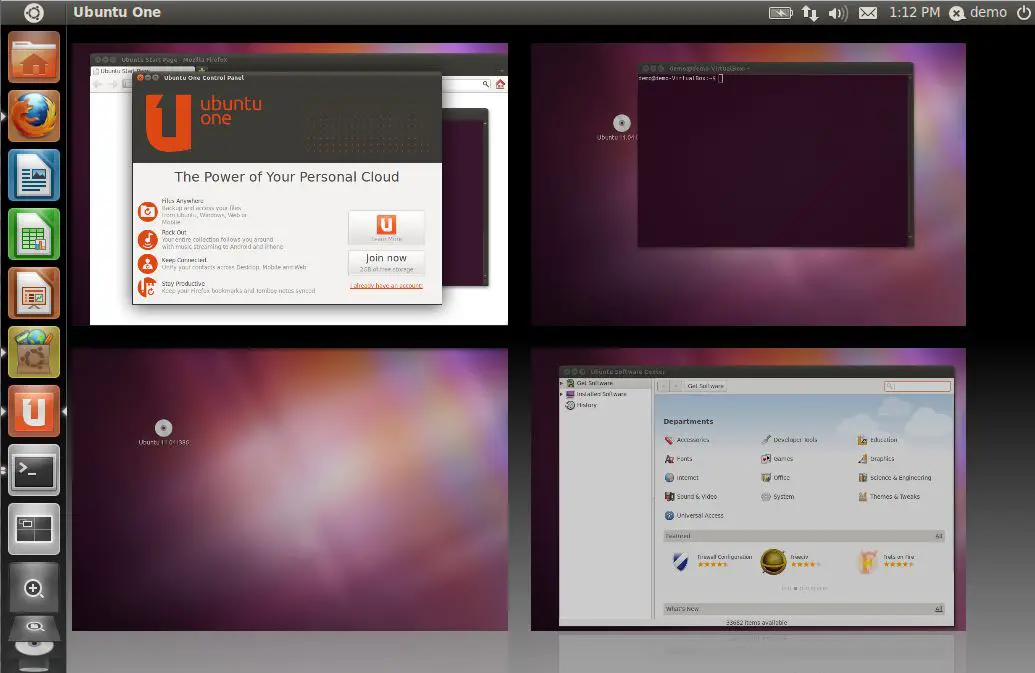Open the messaging envelope menu
This screenshot has height=673, width=1035.
tap(868, 13)
